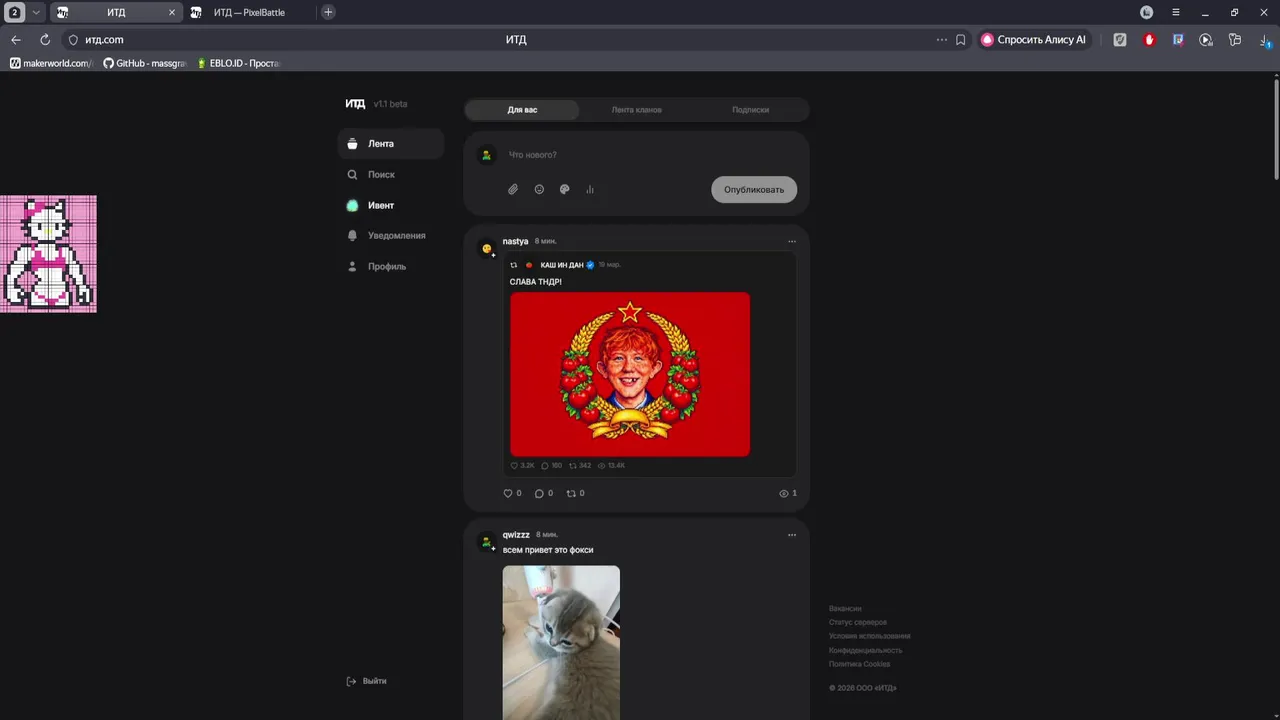Click the views eye icon on nastya's post
The height and width of the screenshot is (720, 1280).
click(x=784, y=493)
